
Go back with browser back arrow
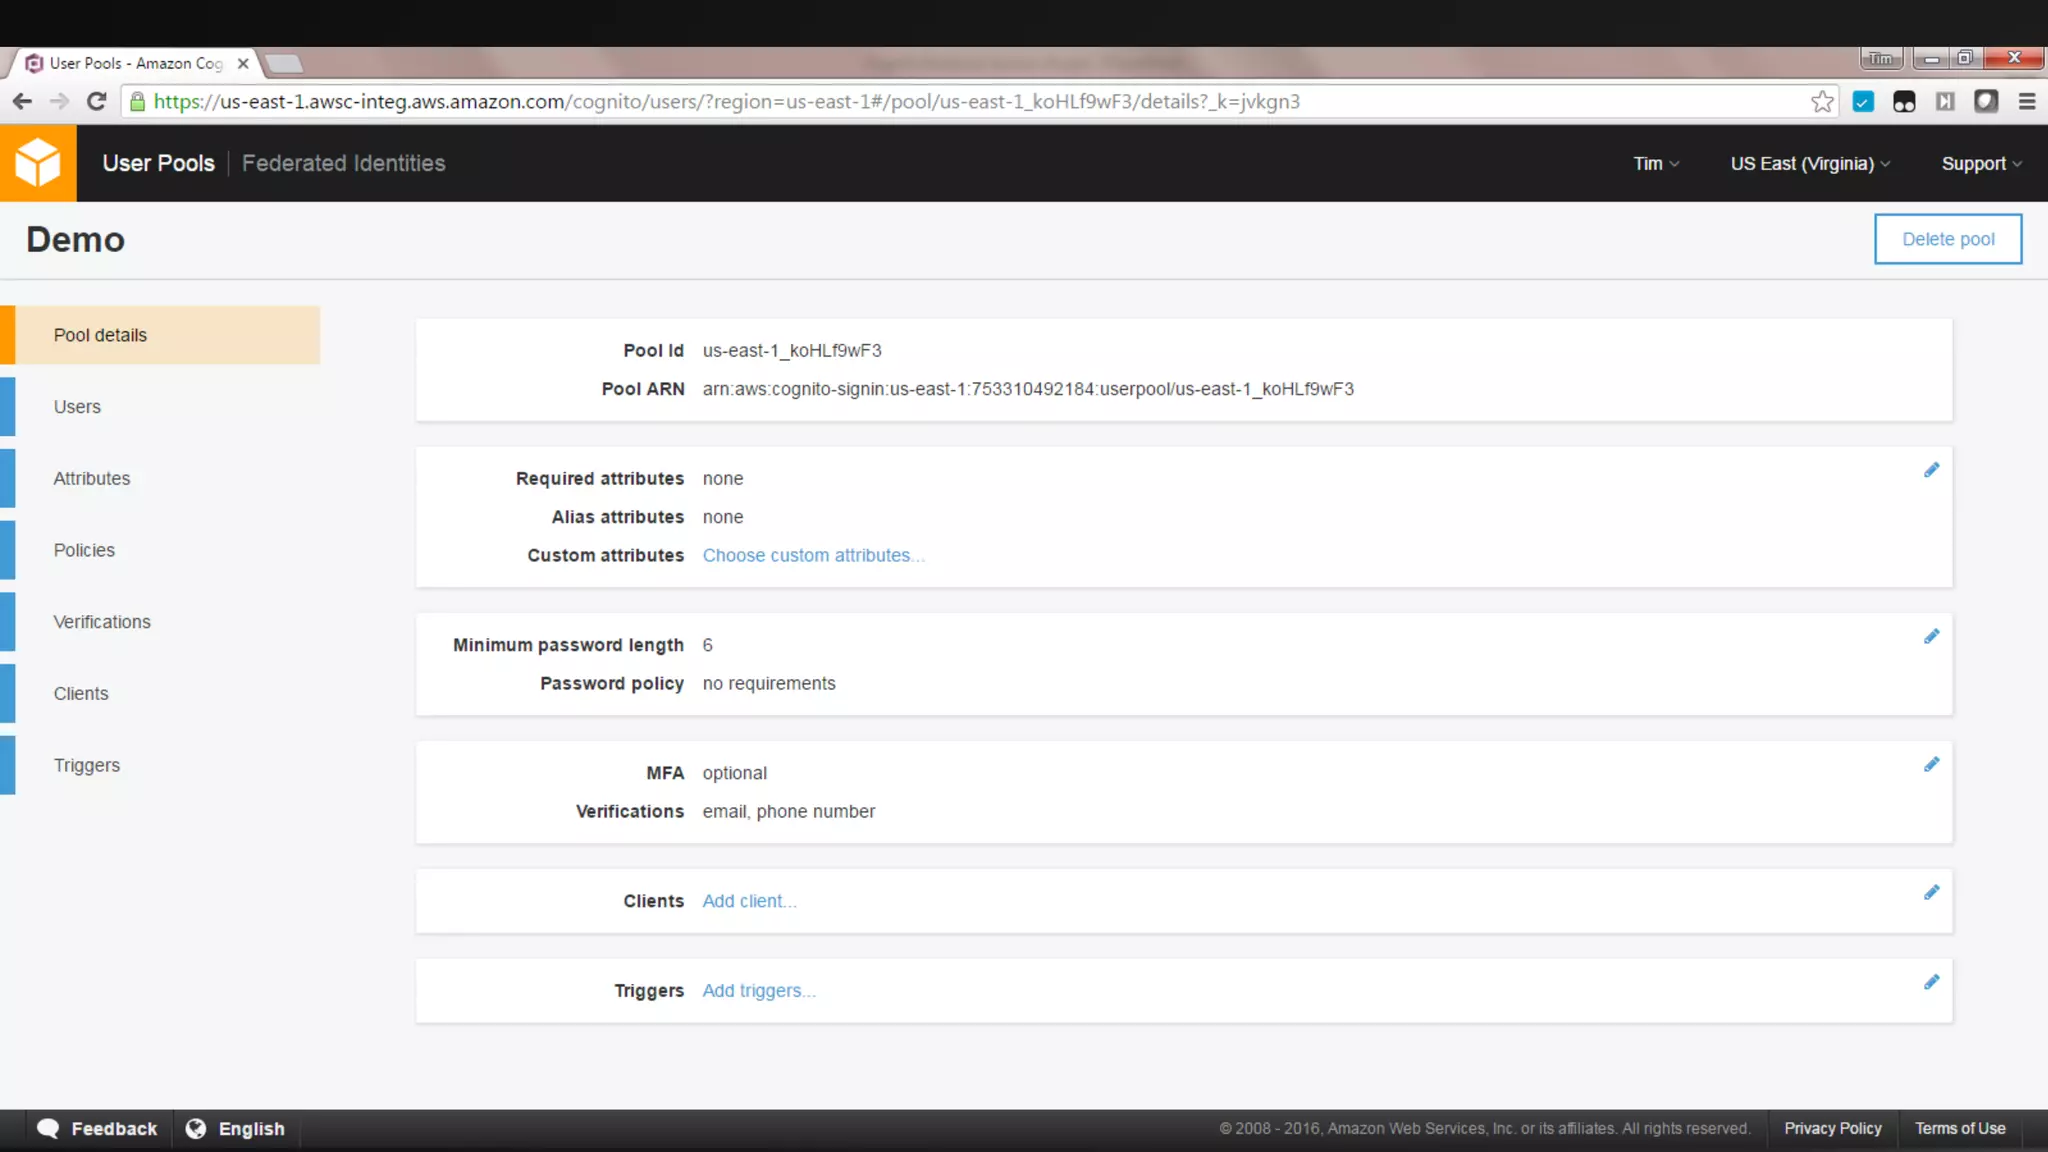[22, 102]
